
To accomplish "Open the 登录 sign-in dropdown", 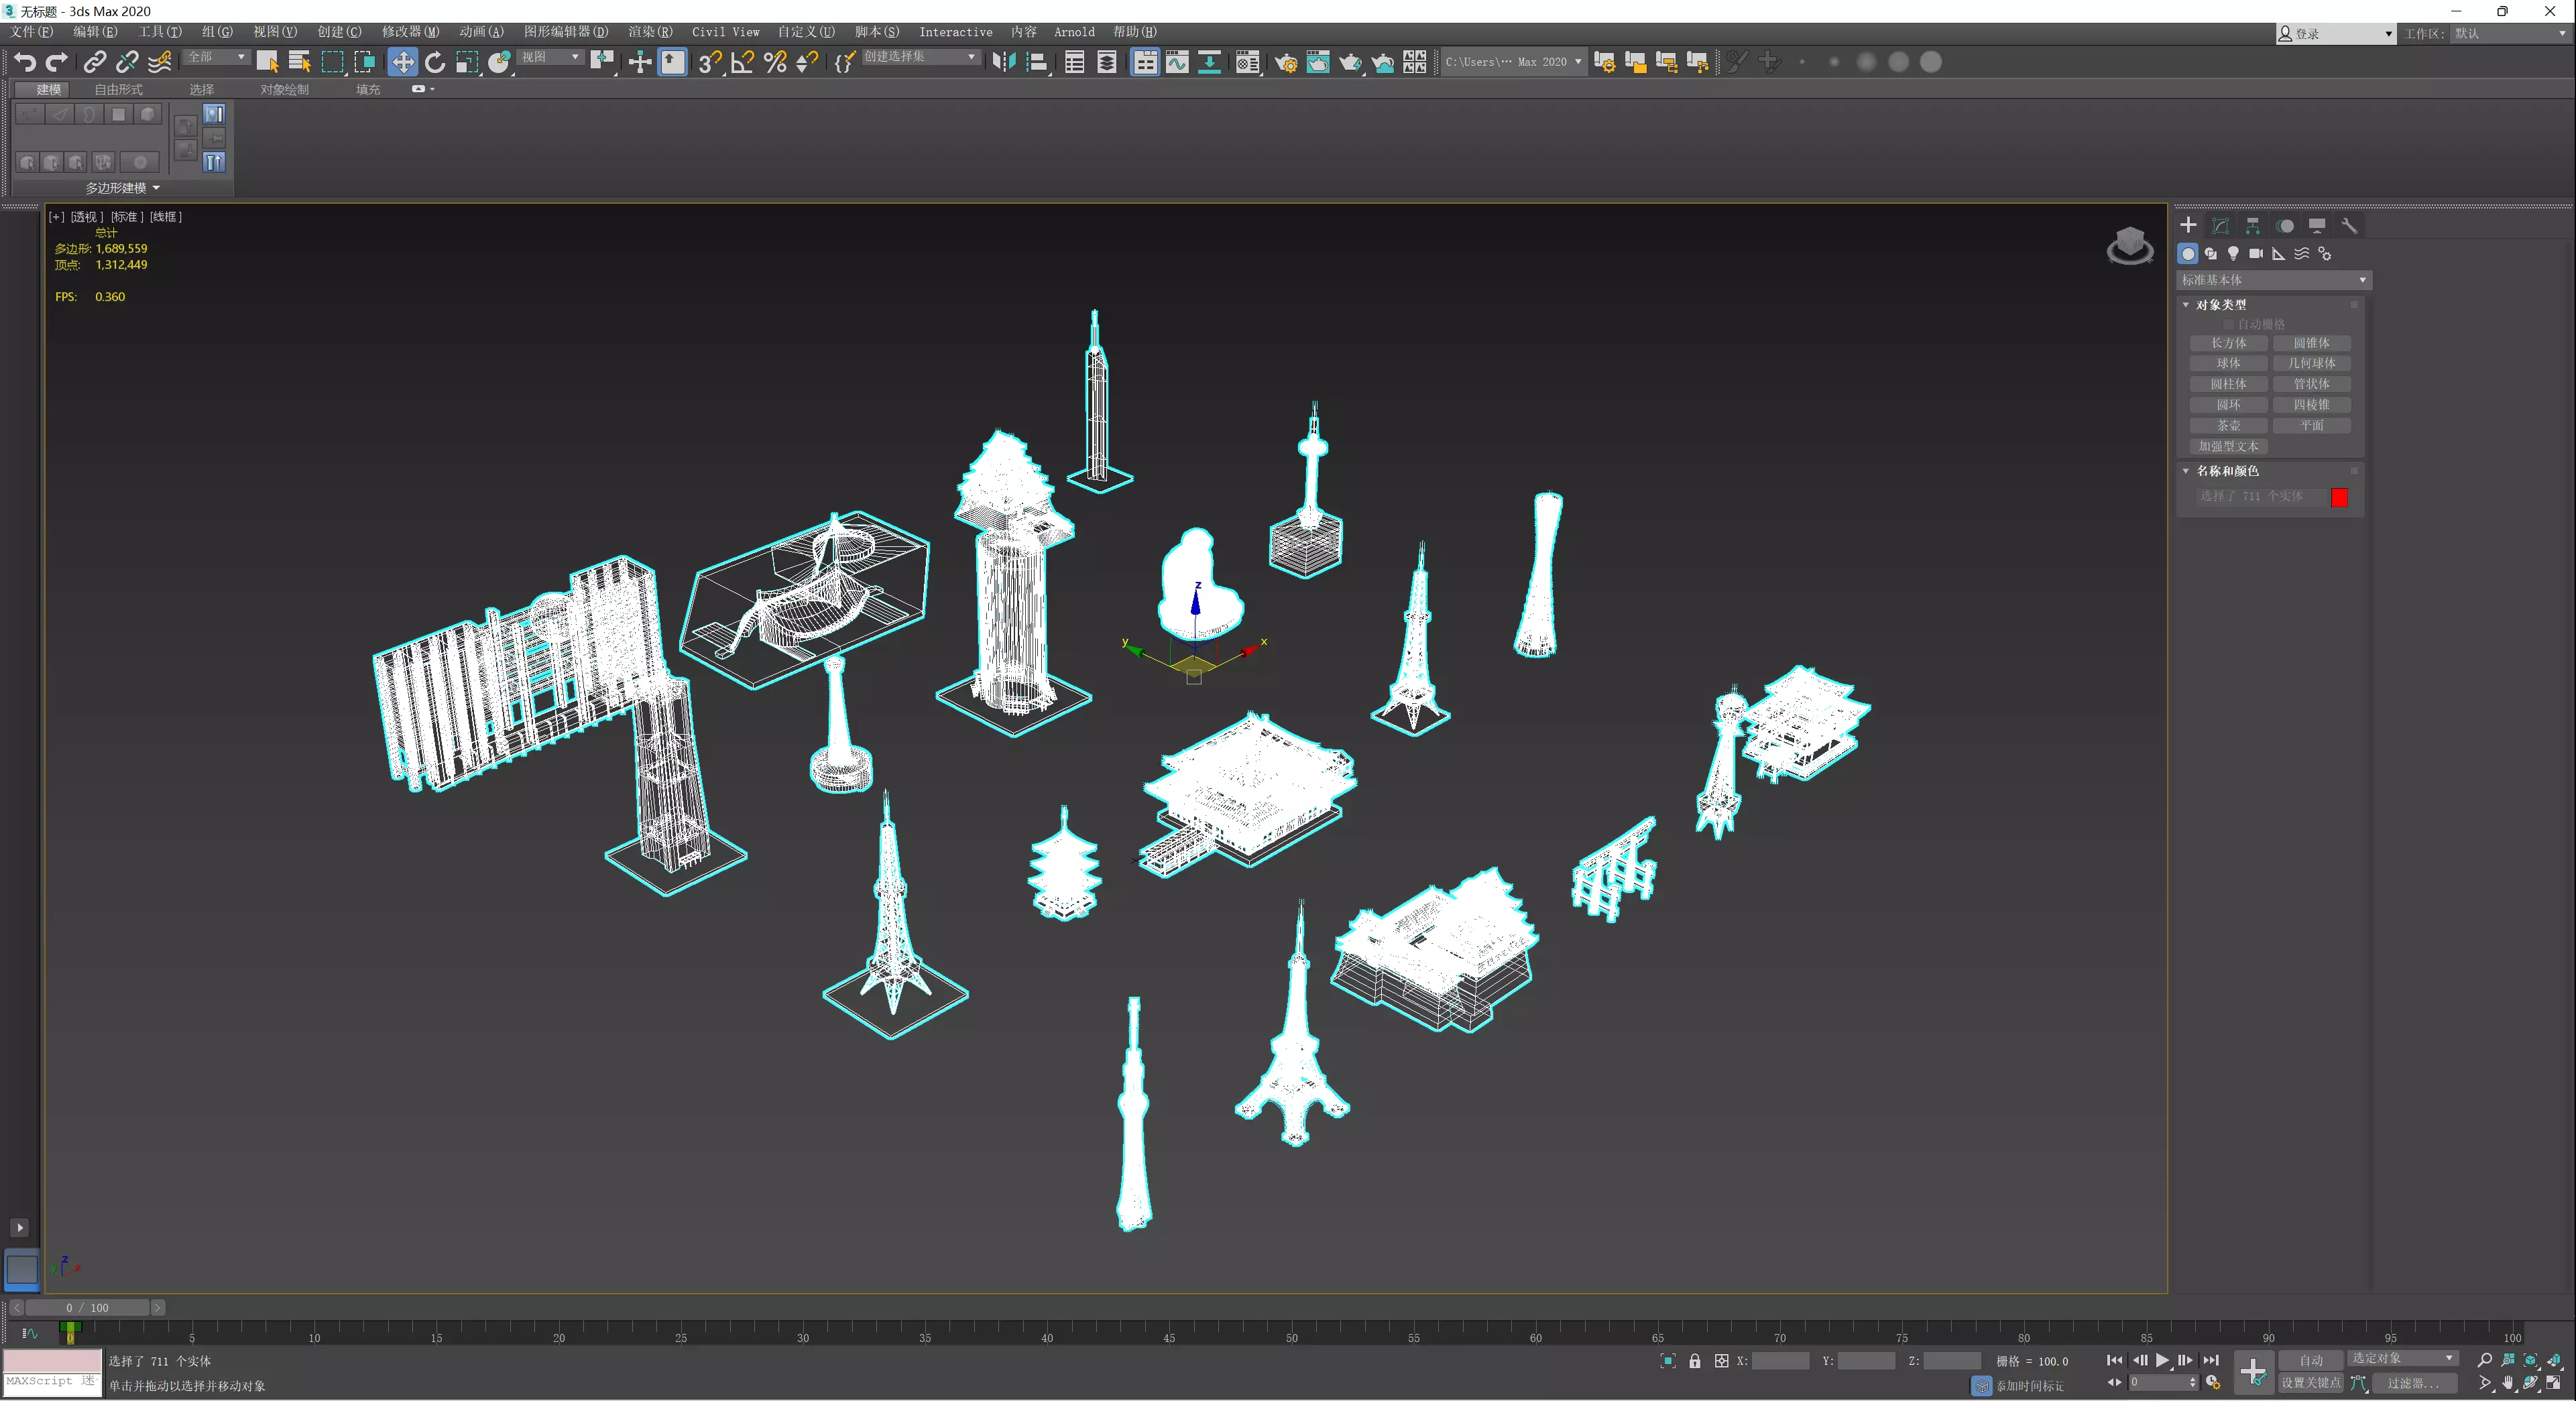I will [2336, 34].
